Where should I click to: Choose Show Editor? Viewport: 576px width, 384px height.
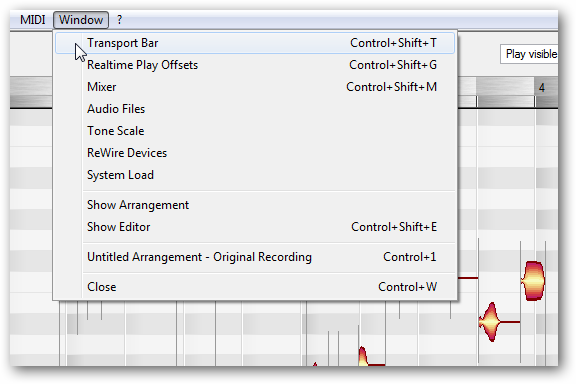click(255, 227)
